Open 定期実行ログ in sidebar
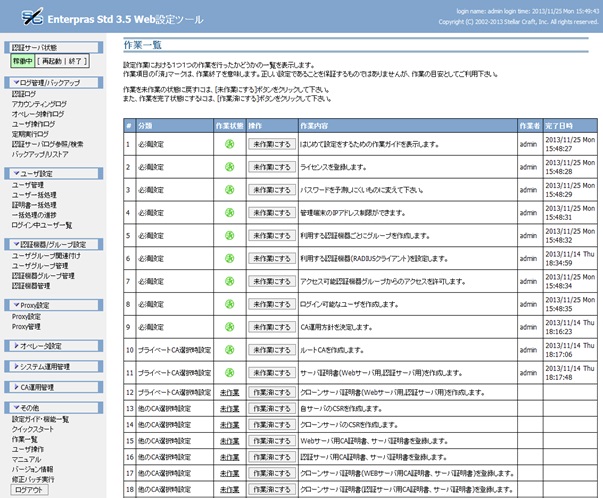Viewport: 603px width, 498px height. click(x=30, y=134)
